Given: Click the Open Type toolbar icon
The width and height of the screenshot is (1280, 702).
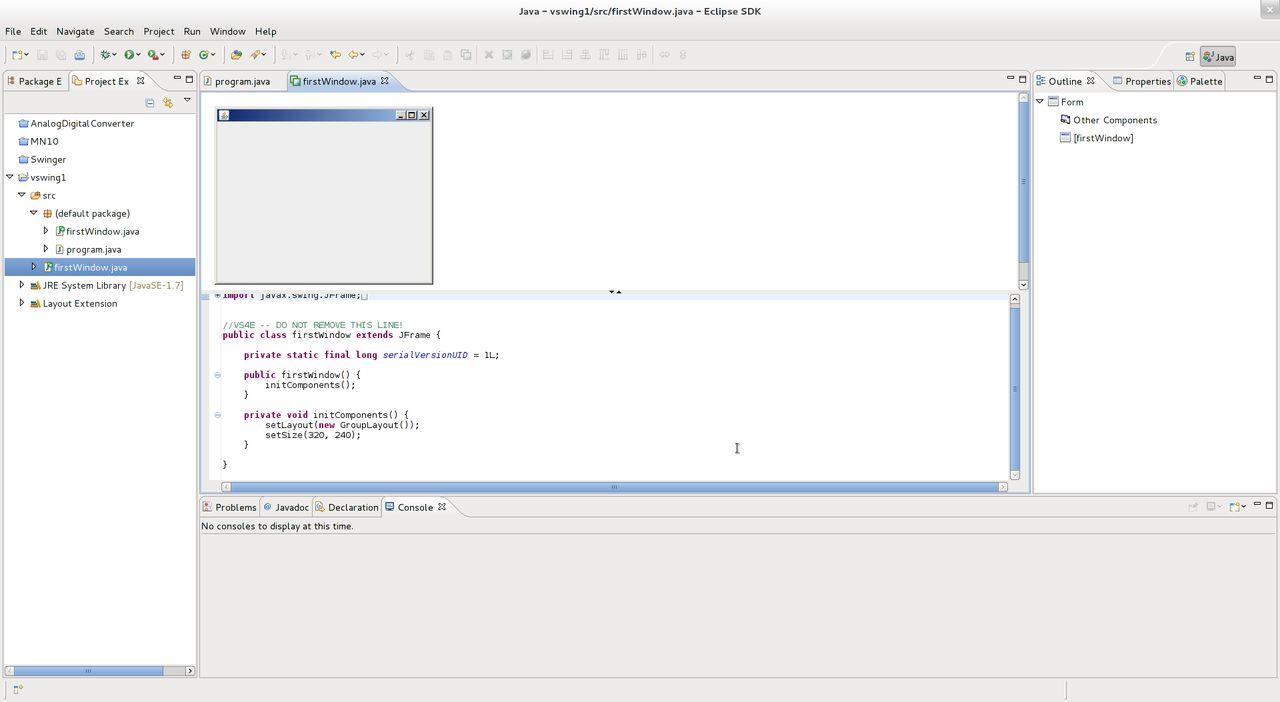Looking at the screenshot, I should 236,55.
